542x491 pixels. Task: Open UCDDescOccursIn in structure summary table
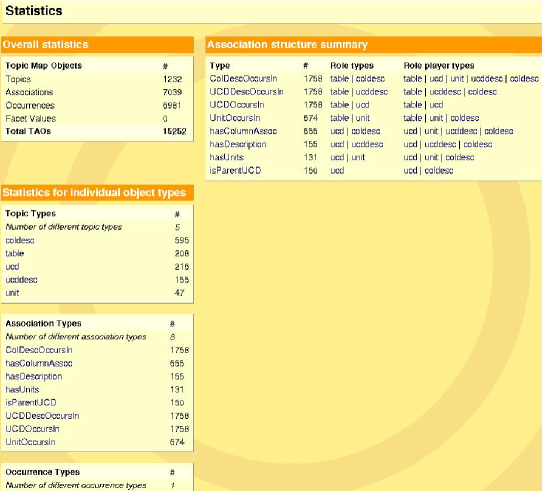tap(246, 92)
